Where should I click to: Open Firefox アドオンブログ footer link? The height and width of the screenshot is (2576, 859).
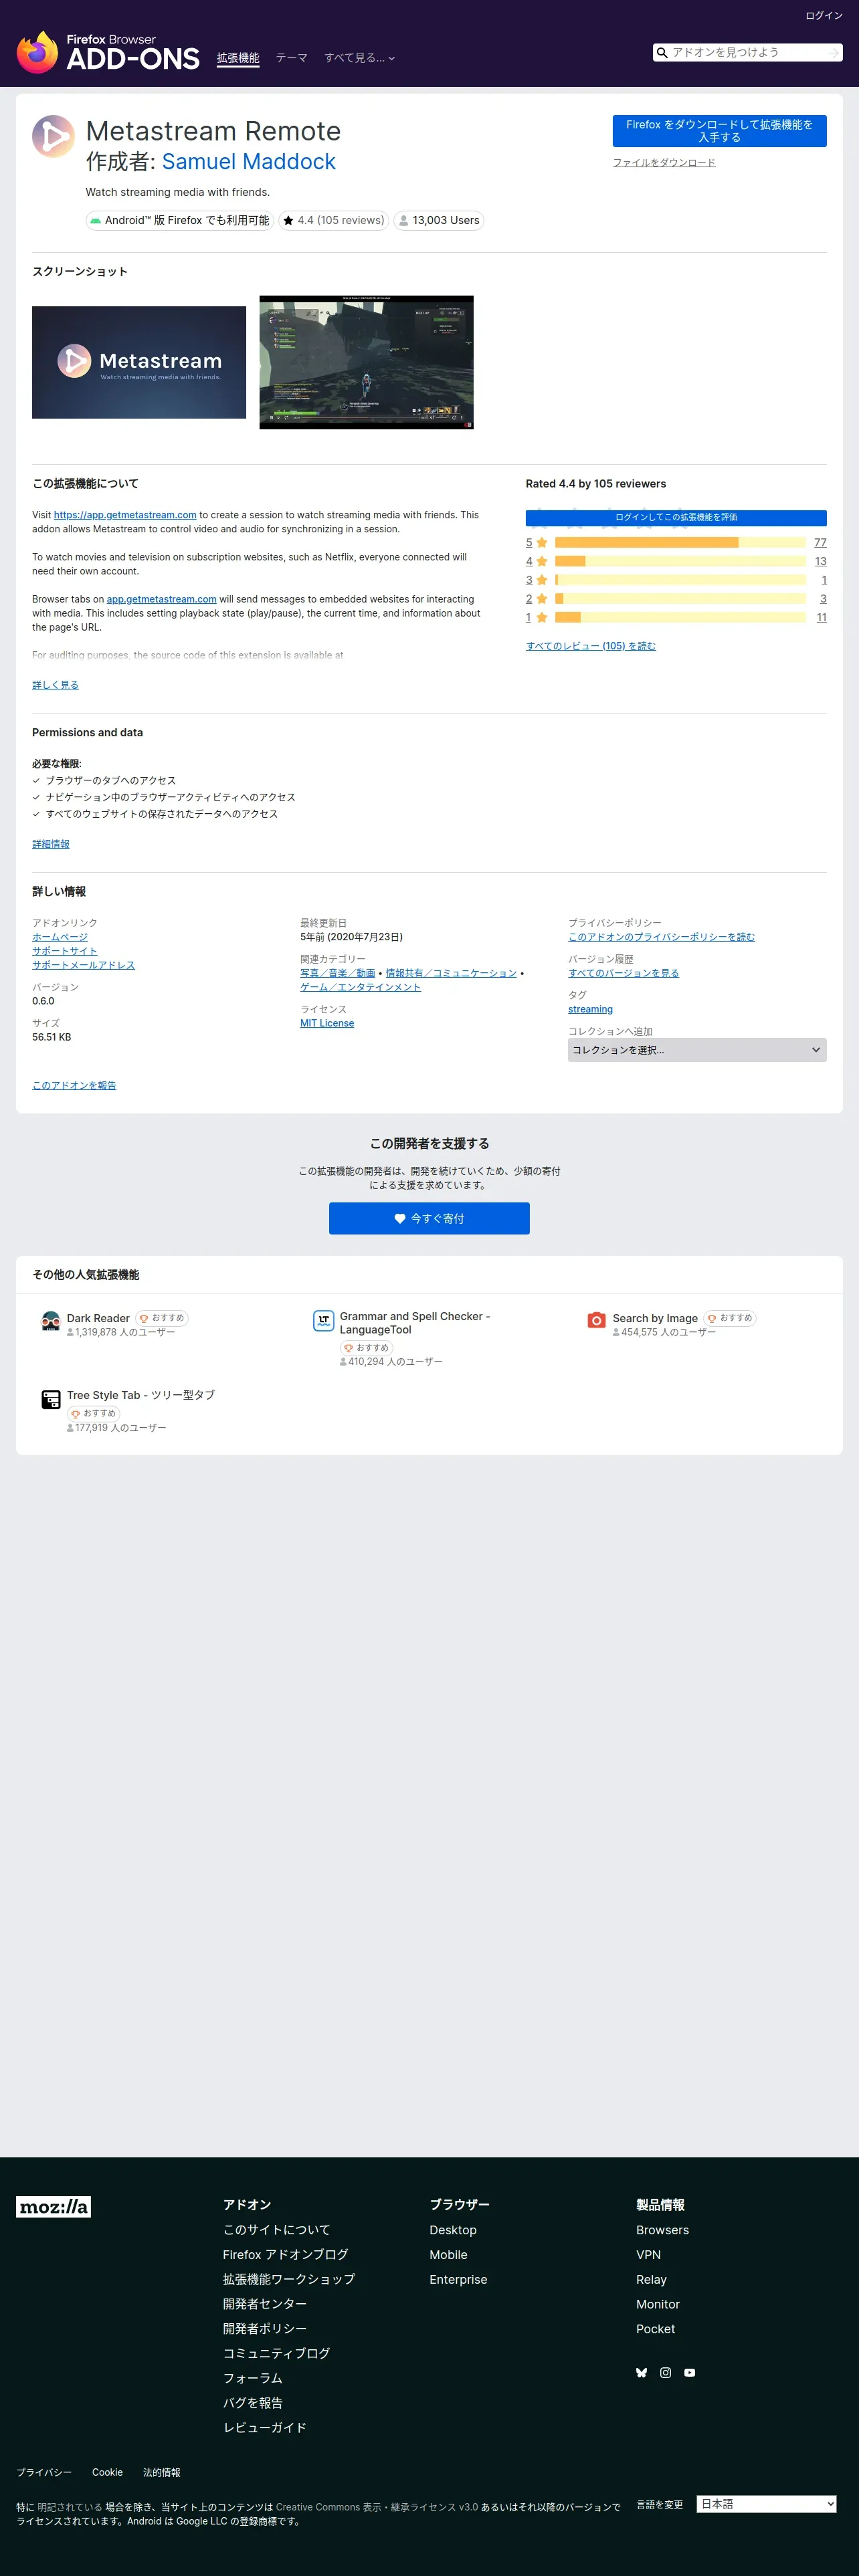285,2255
